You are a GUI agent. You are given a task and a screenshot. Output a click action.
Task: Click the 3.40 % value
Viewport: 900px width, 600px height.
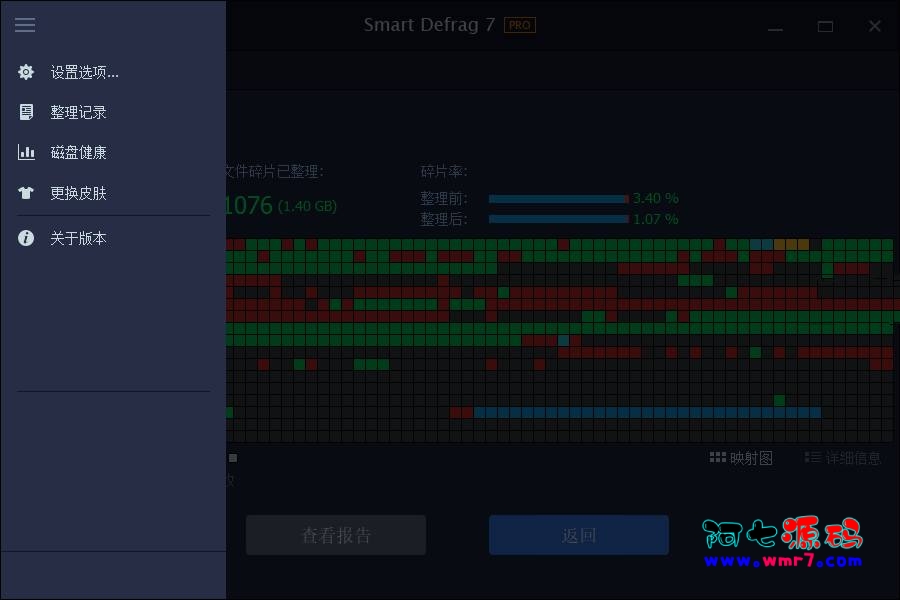tap(655, 198)
